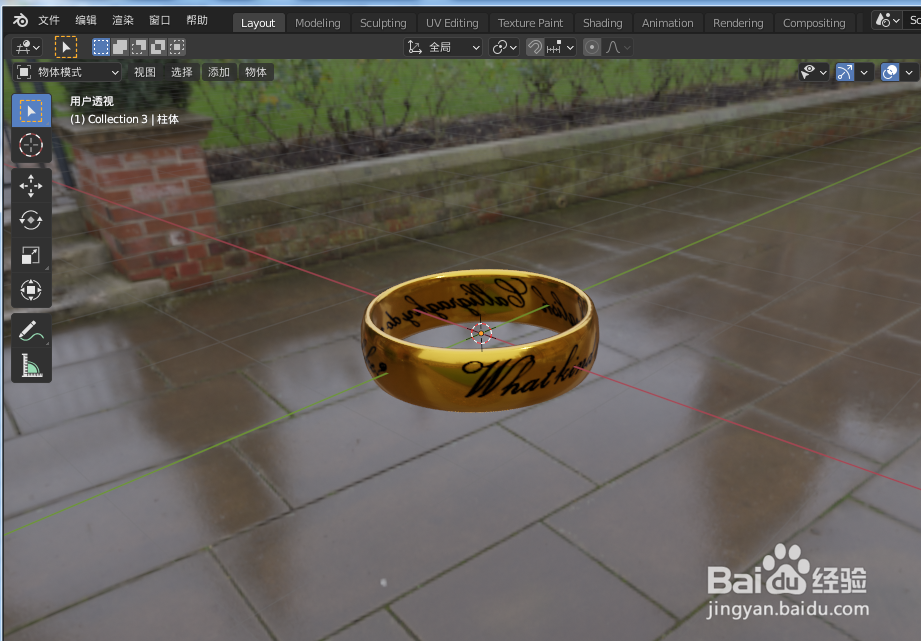Open the 选择 viewport menu
This screenshot has height=641, width=921.
[181, 72]
